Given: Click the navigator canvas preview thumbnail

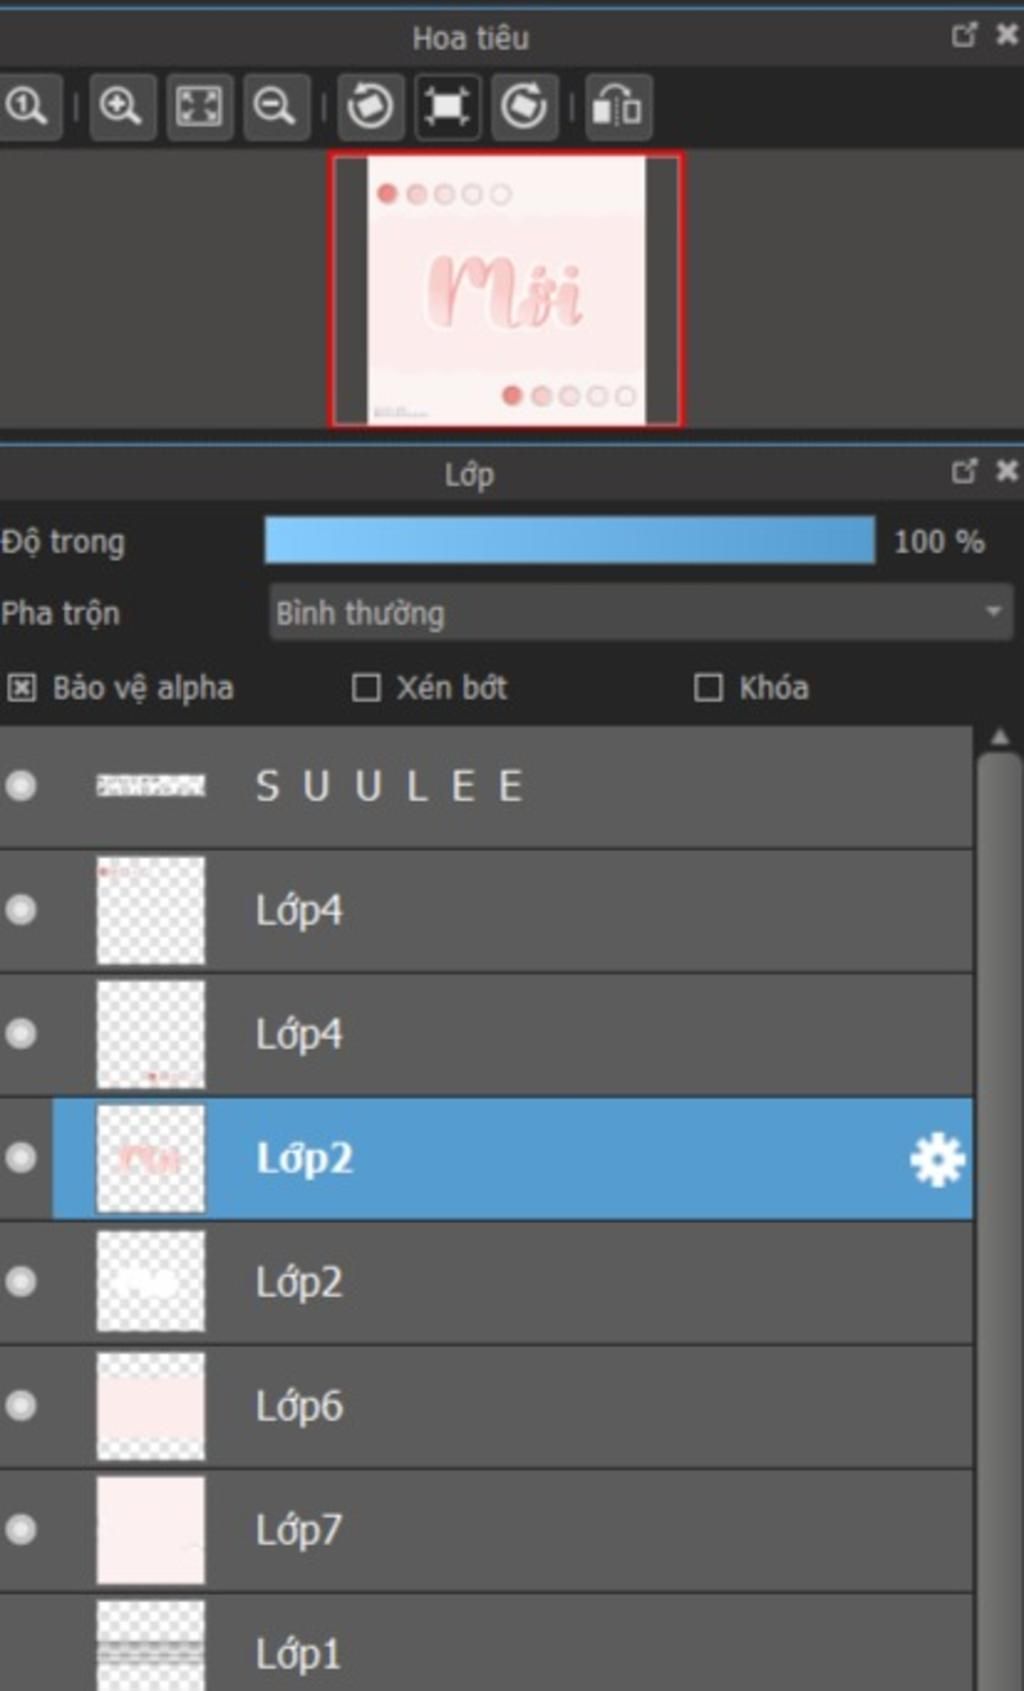Looking at the screenshot, I should [506, 289].
